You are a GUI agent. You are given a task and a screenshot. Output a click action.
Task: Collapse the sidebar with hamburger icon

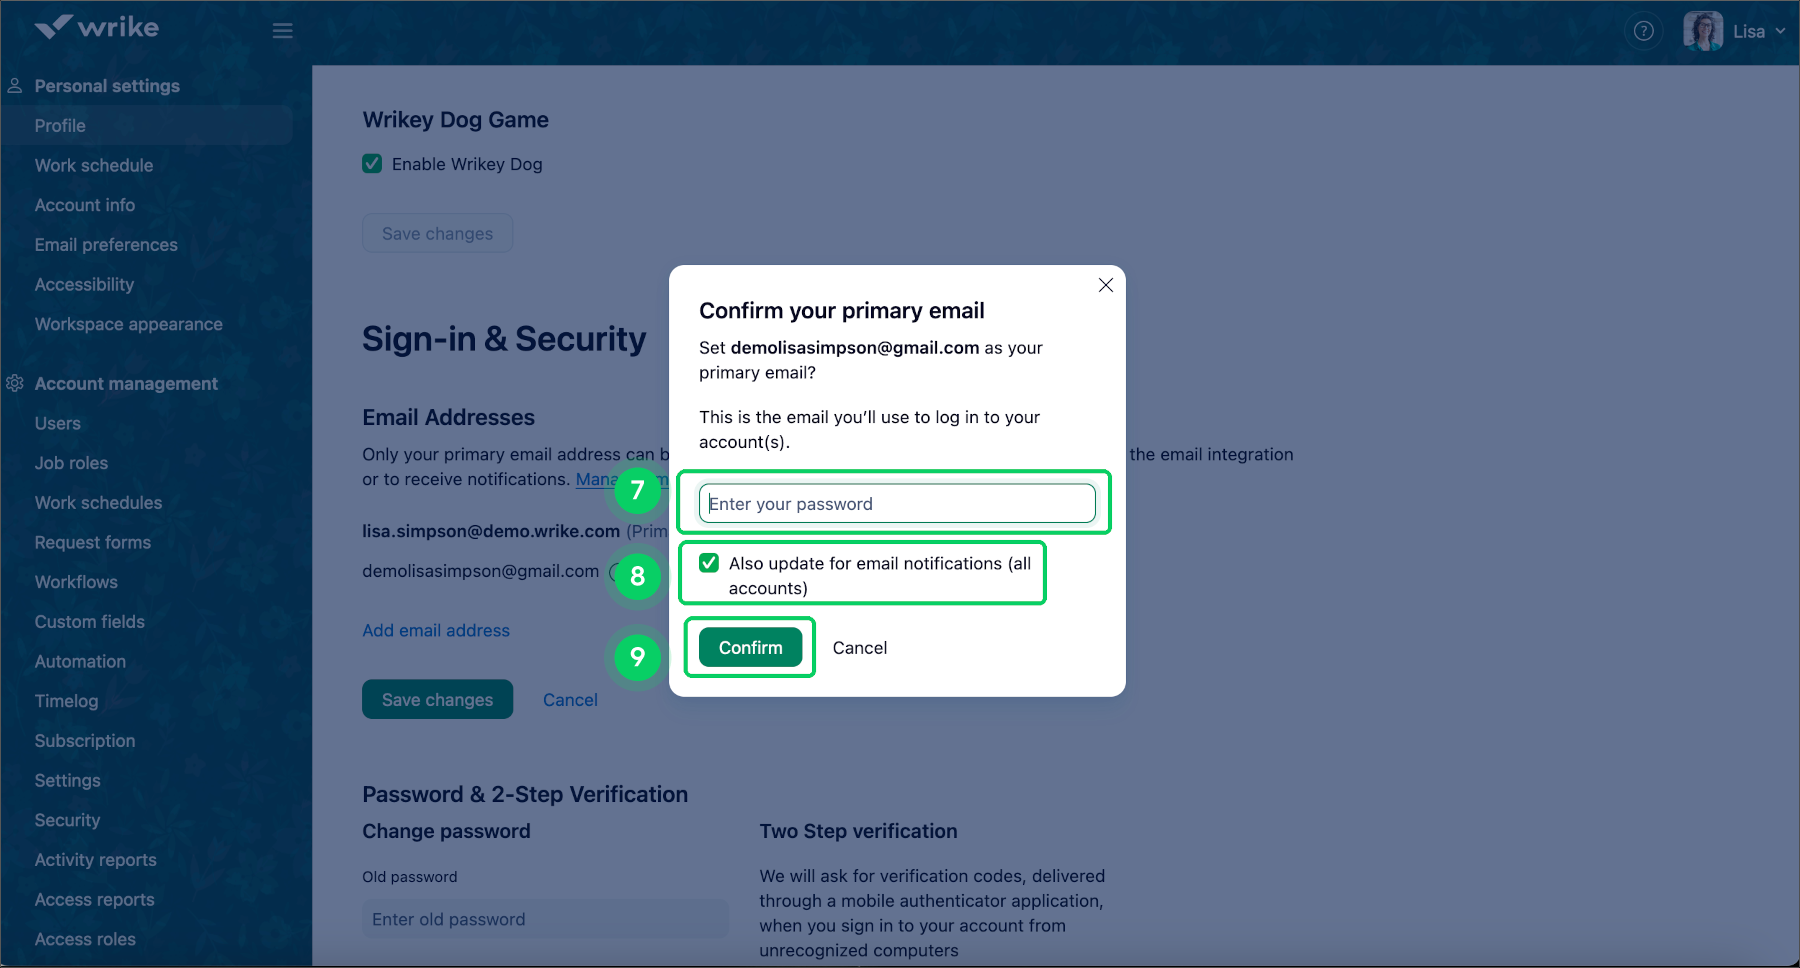[283, 31]
